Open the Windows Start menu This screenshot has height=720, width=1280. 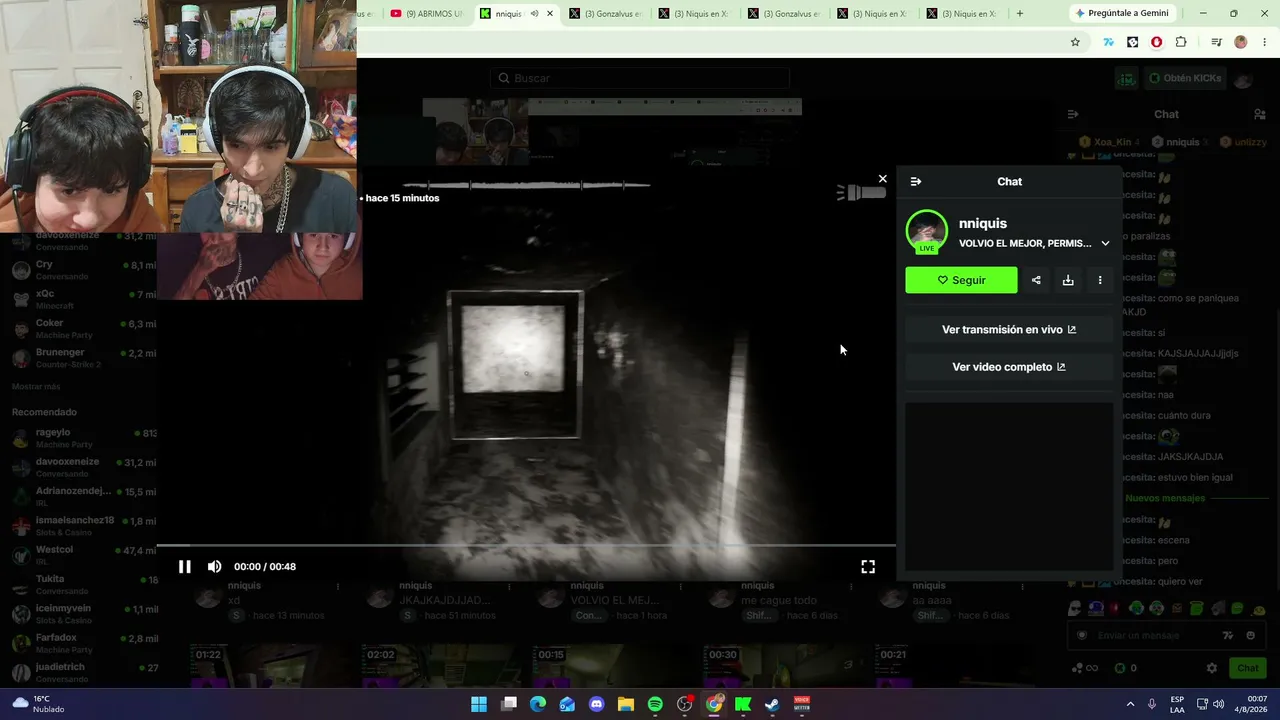[479, 704]
